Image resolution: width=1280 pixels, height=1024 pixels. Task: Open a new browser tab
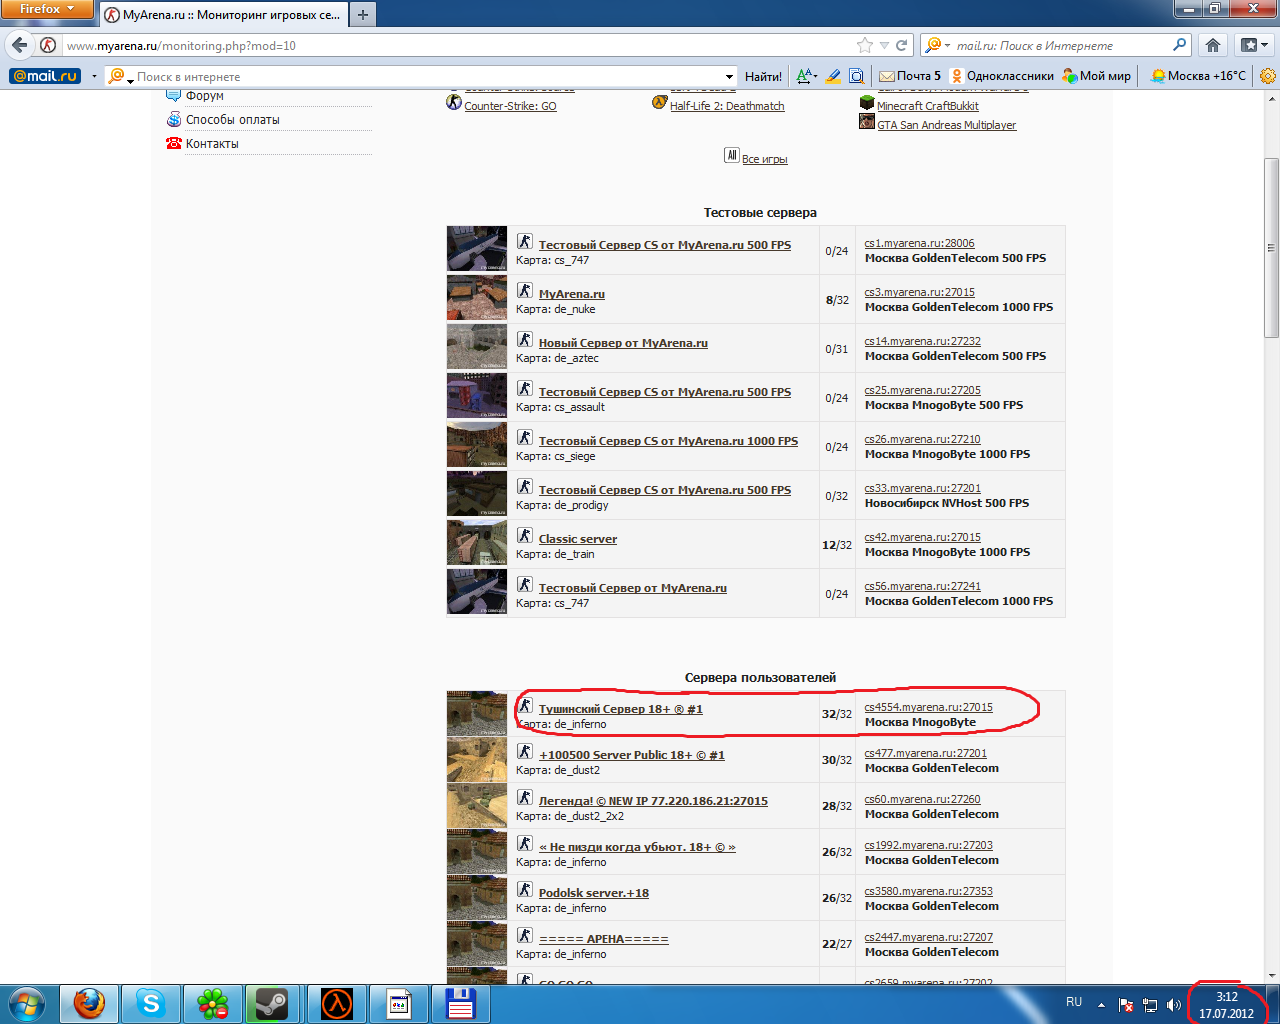[x=363, y=14]
